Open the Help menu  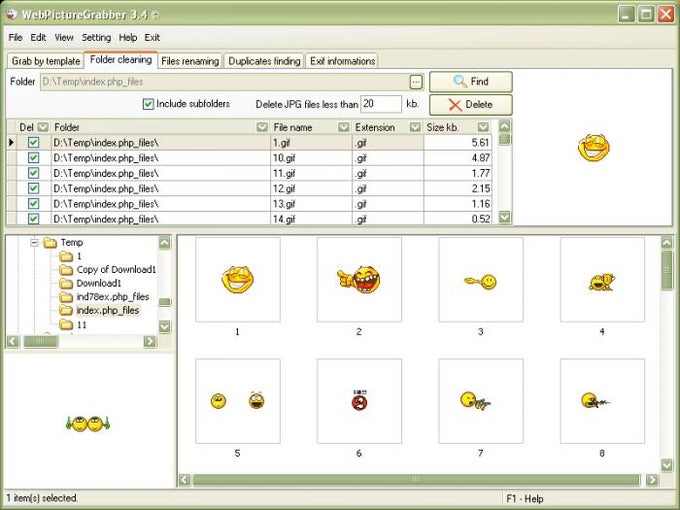[128, 38]
